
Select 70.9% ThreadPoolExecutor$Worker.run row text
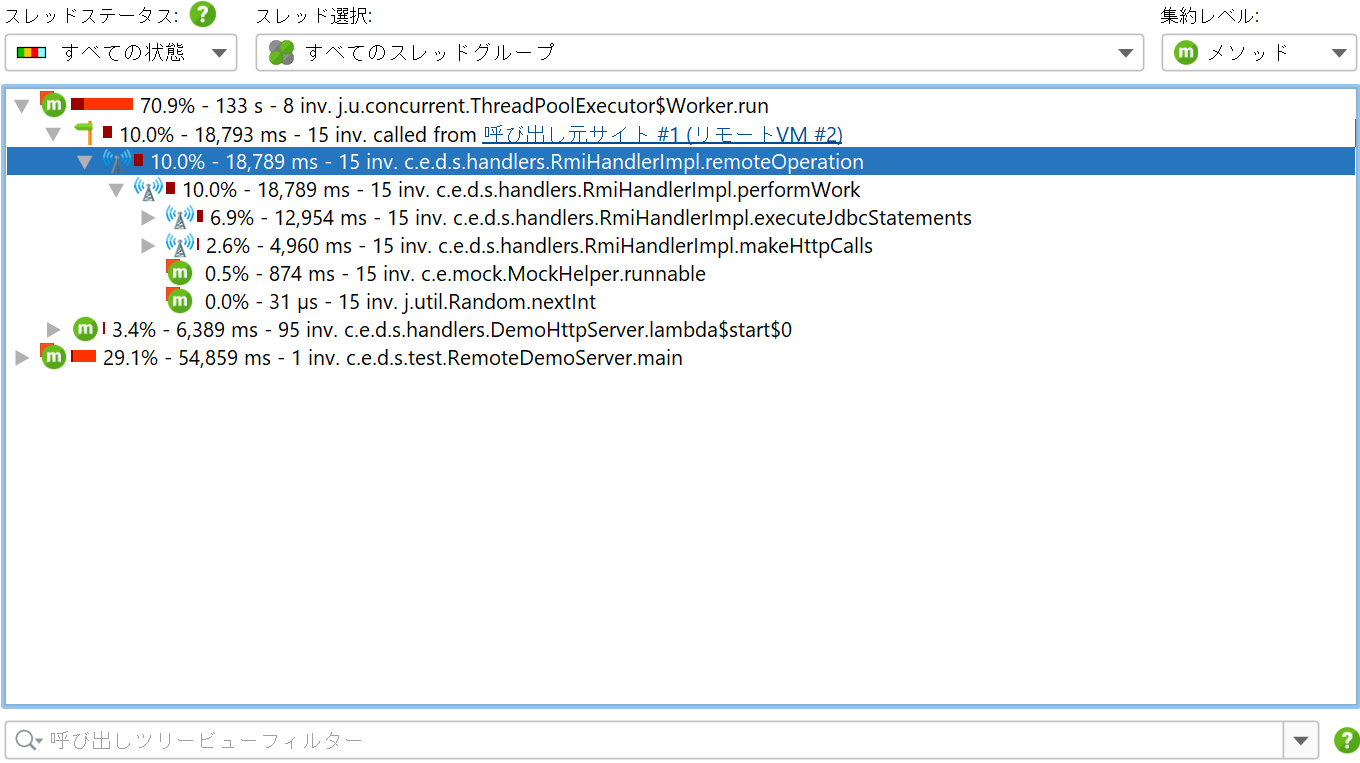(454, 106)
